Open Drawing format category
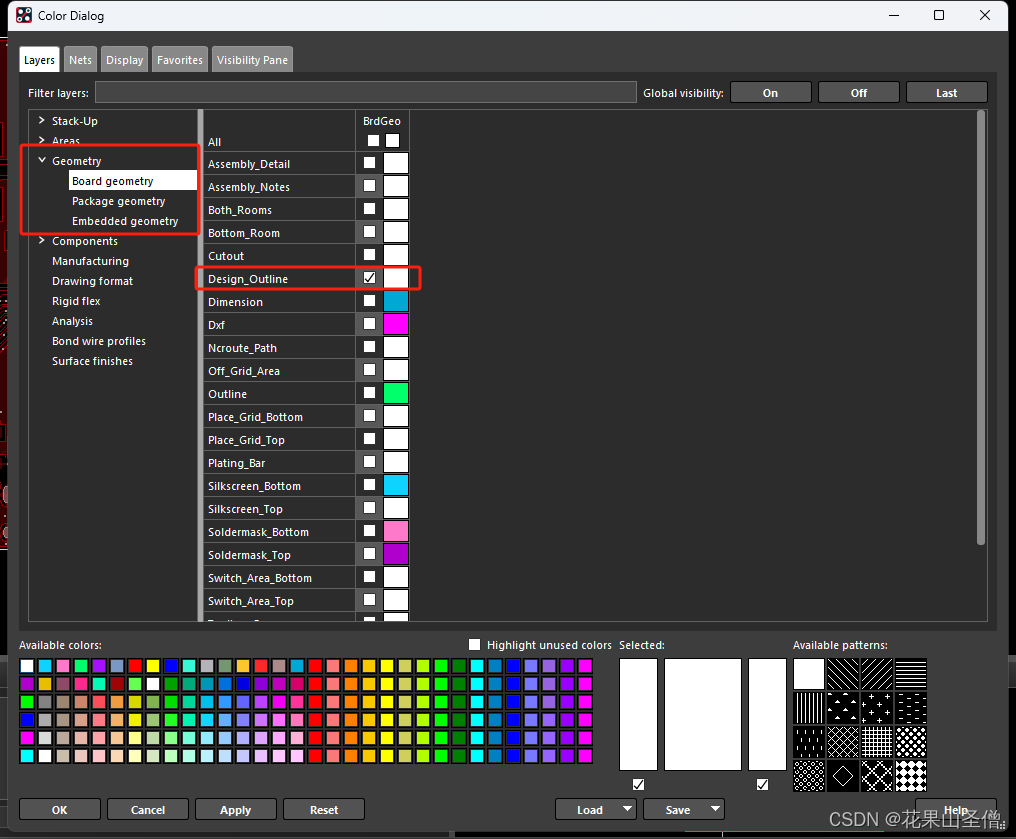This screenshot has width=1016, height=839. click(x=92, y=281)
